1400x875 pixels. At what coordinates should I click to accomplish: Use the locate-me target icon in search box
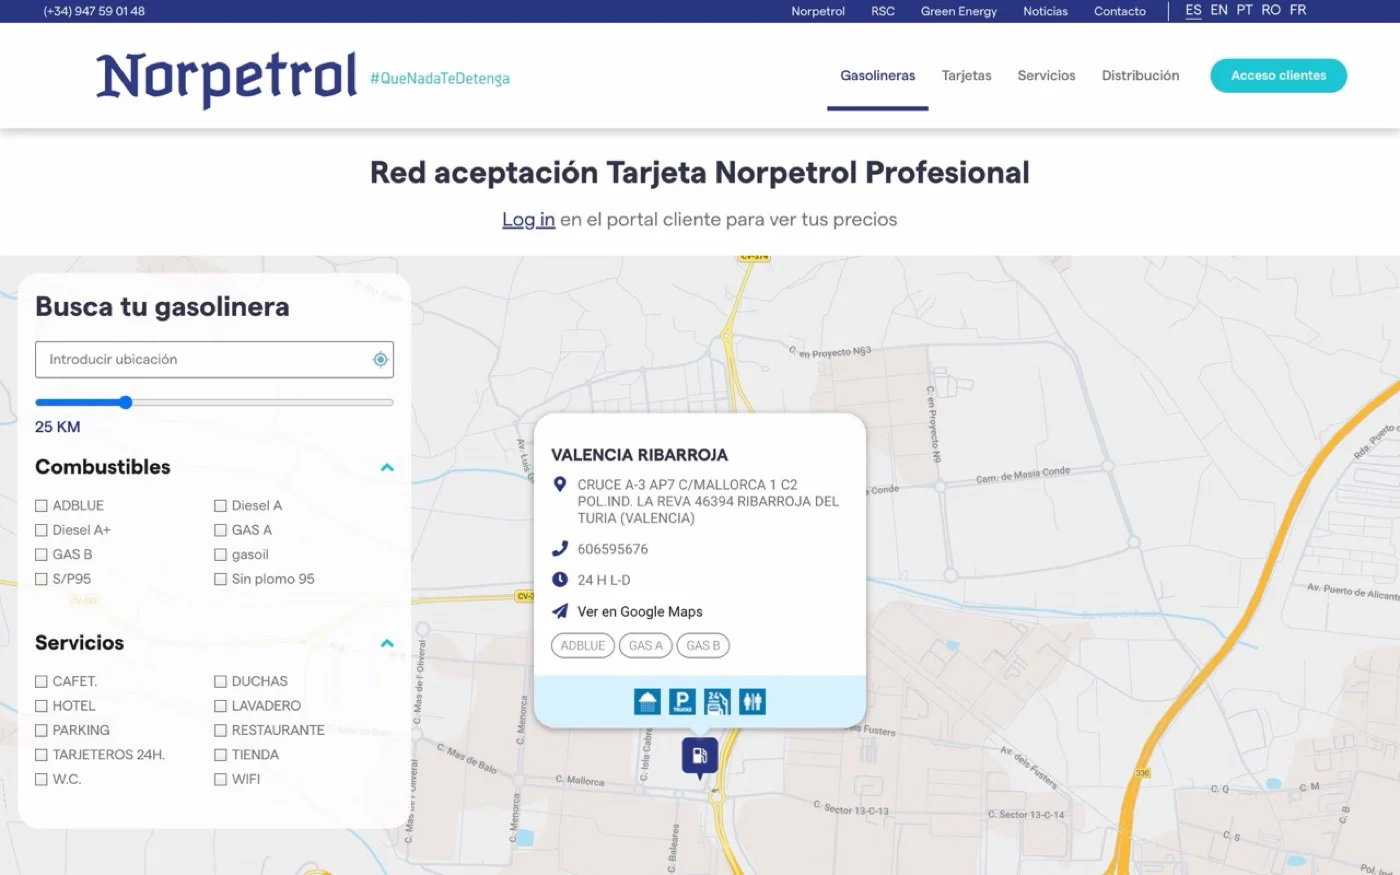[x=380, y=360]
